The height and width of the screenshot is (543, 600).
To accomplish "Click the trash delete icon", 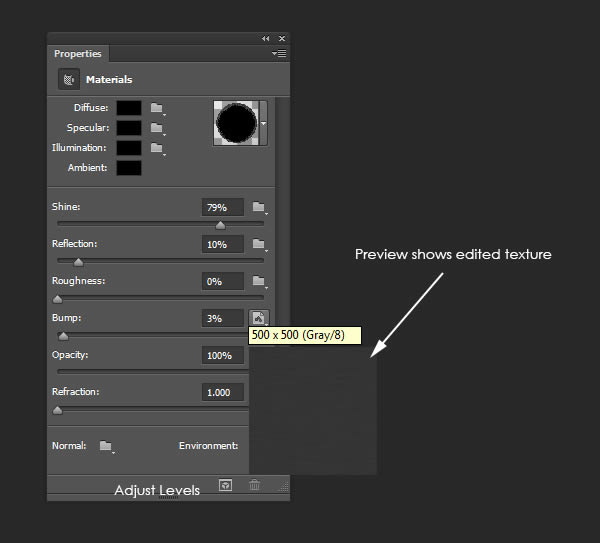I will (x=254, y=486).
